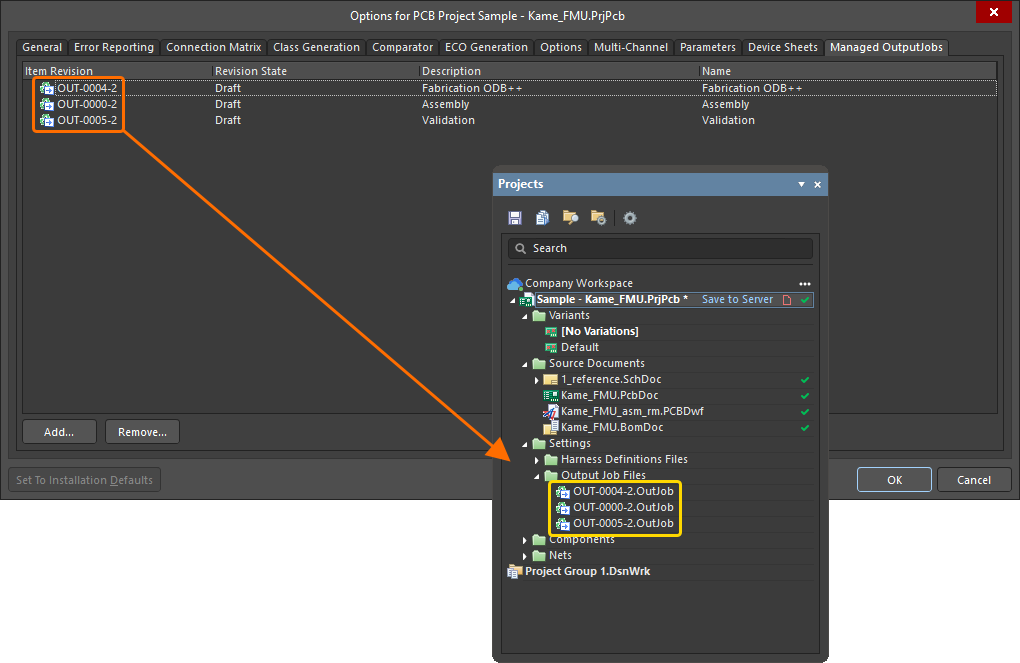
Task: Open the Projects panel dropdown arrow
Action: pyautogui.click(x=800, y=184)
